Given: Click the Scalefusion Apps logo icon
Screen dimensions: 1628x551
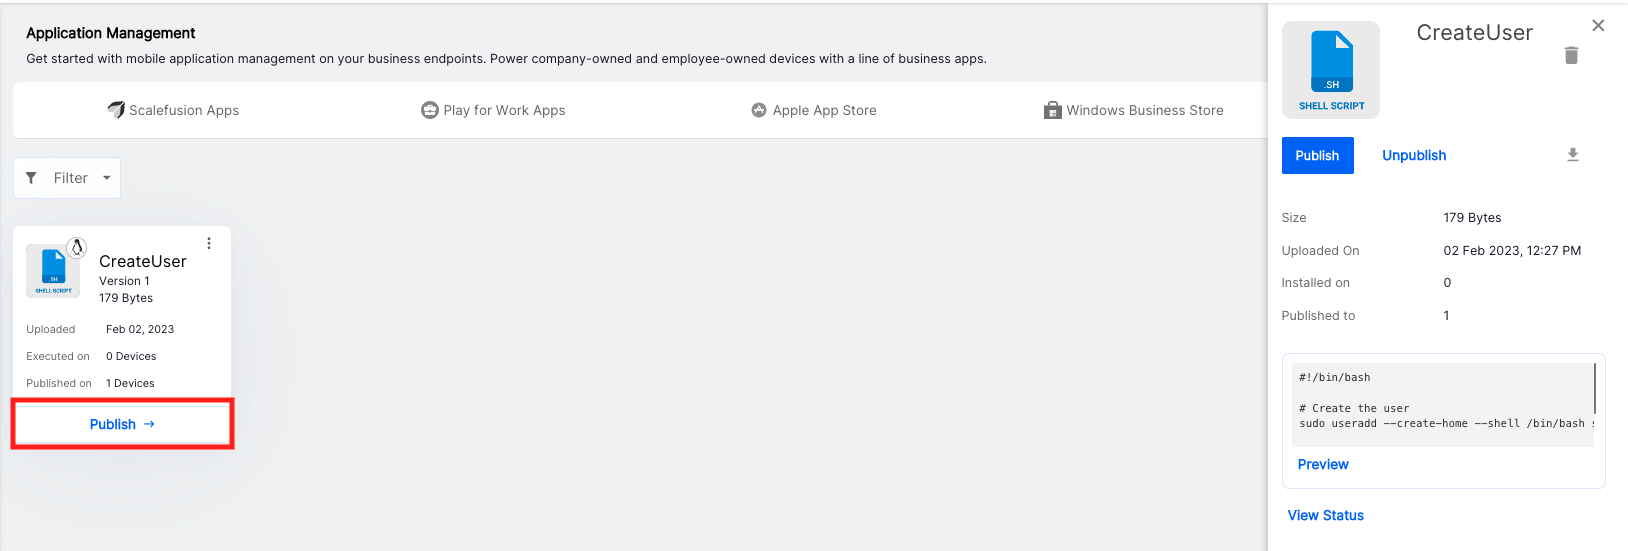Looking at the screenshot, I should tap(116, 110).
